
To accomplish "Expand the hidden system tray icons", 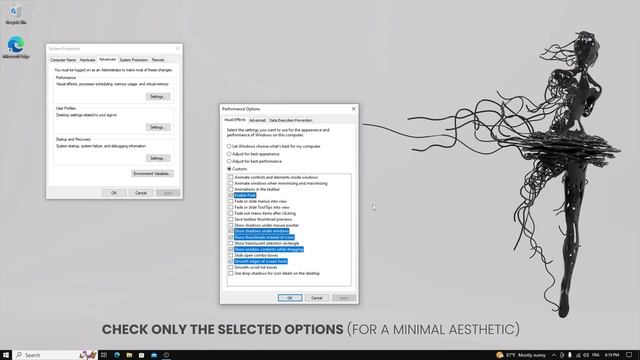I will coord(554,355).
